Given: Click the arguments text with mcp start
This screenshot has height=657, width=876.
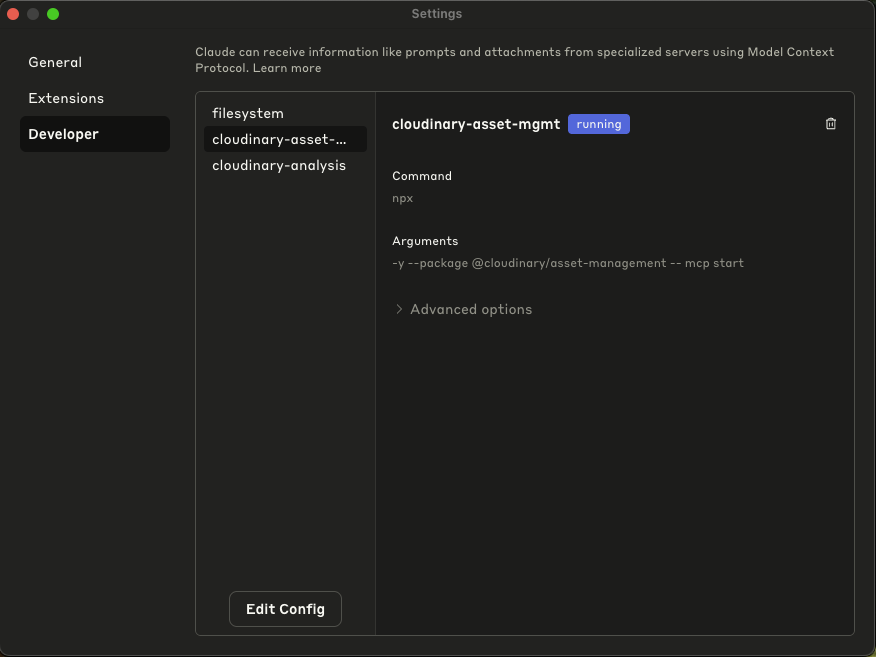Looking at the screenshot, I should (x=567, y=263).
